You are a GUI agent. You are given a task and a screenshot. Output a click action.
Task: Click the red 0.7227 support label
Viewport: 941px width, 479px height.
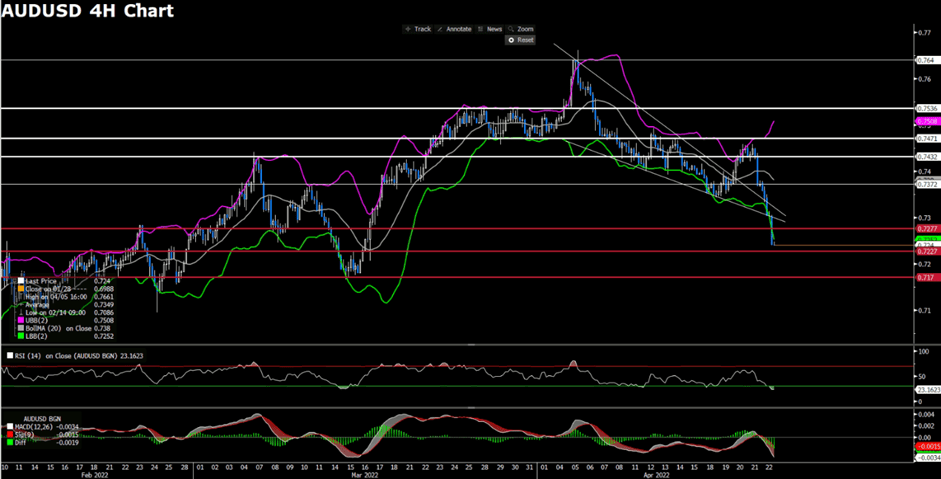(x=927, y=252)
